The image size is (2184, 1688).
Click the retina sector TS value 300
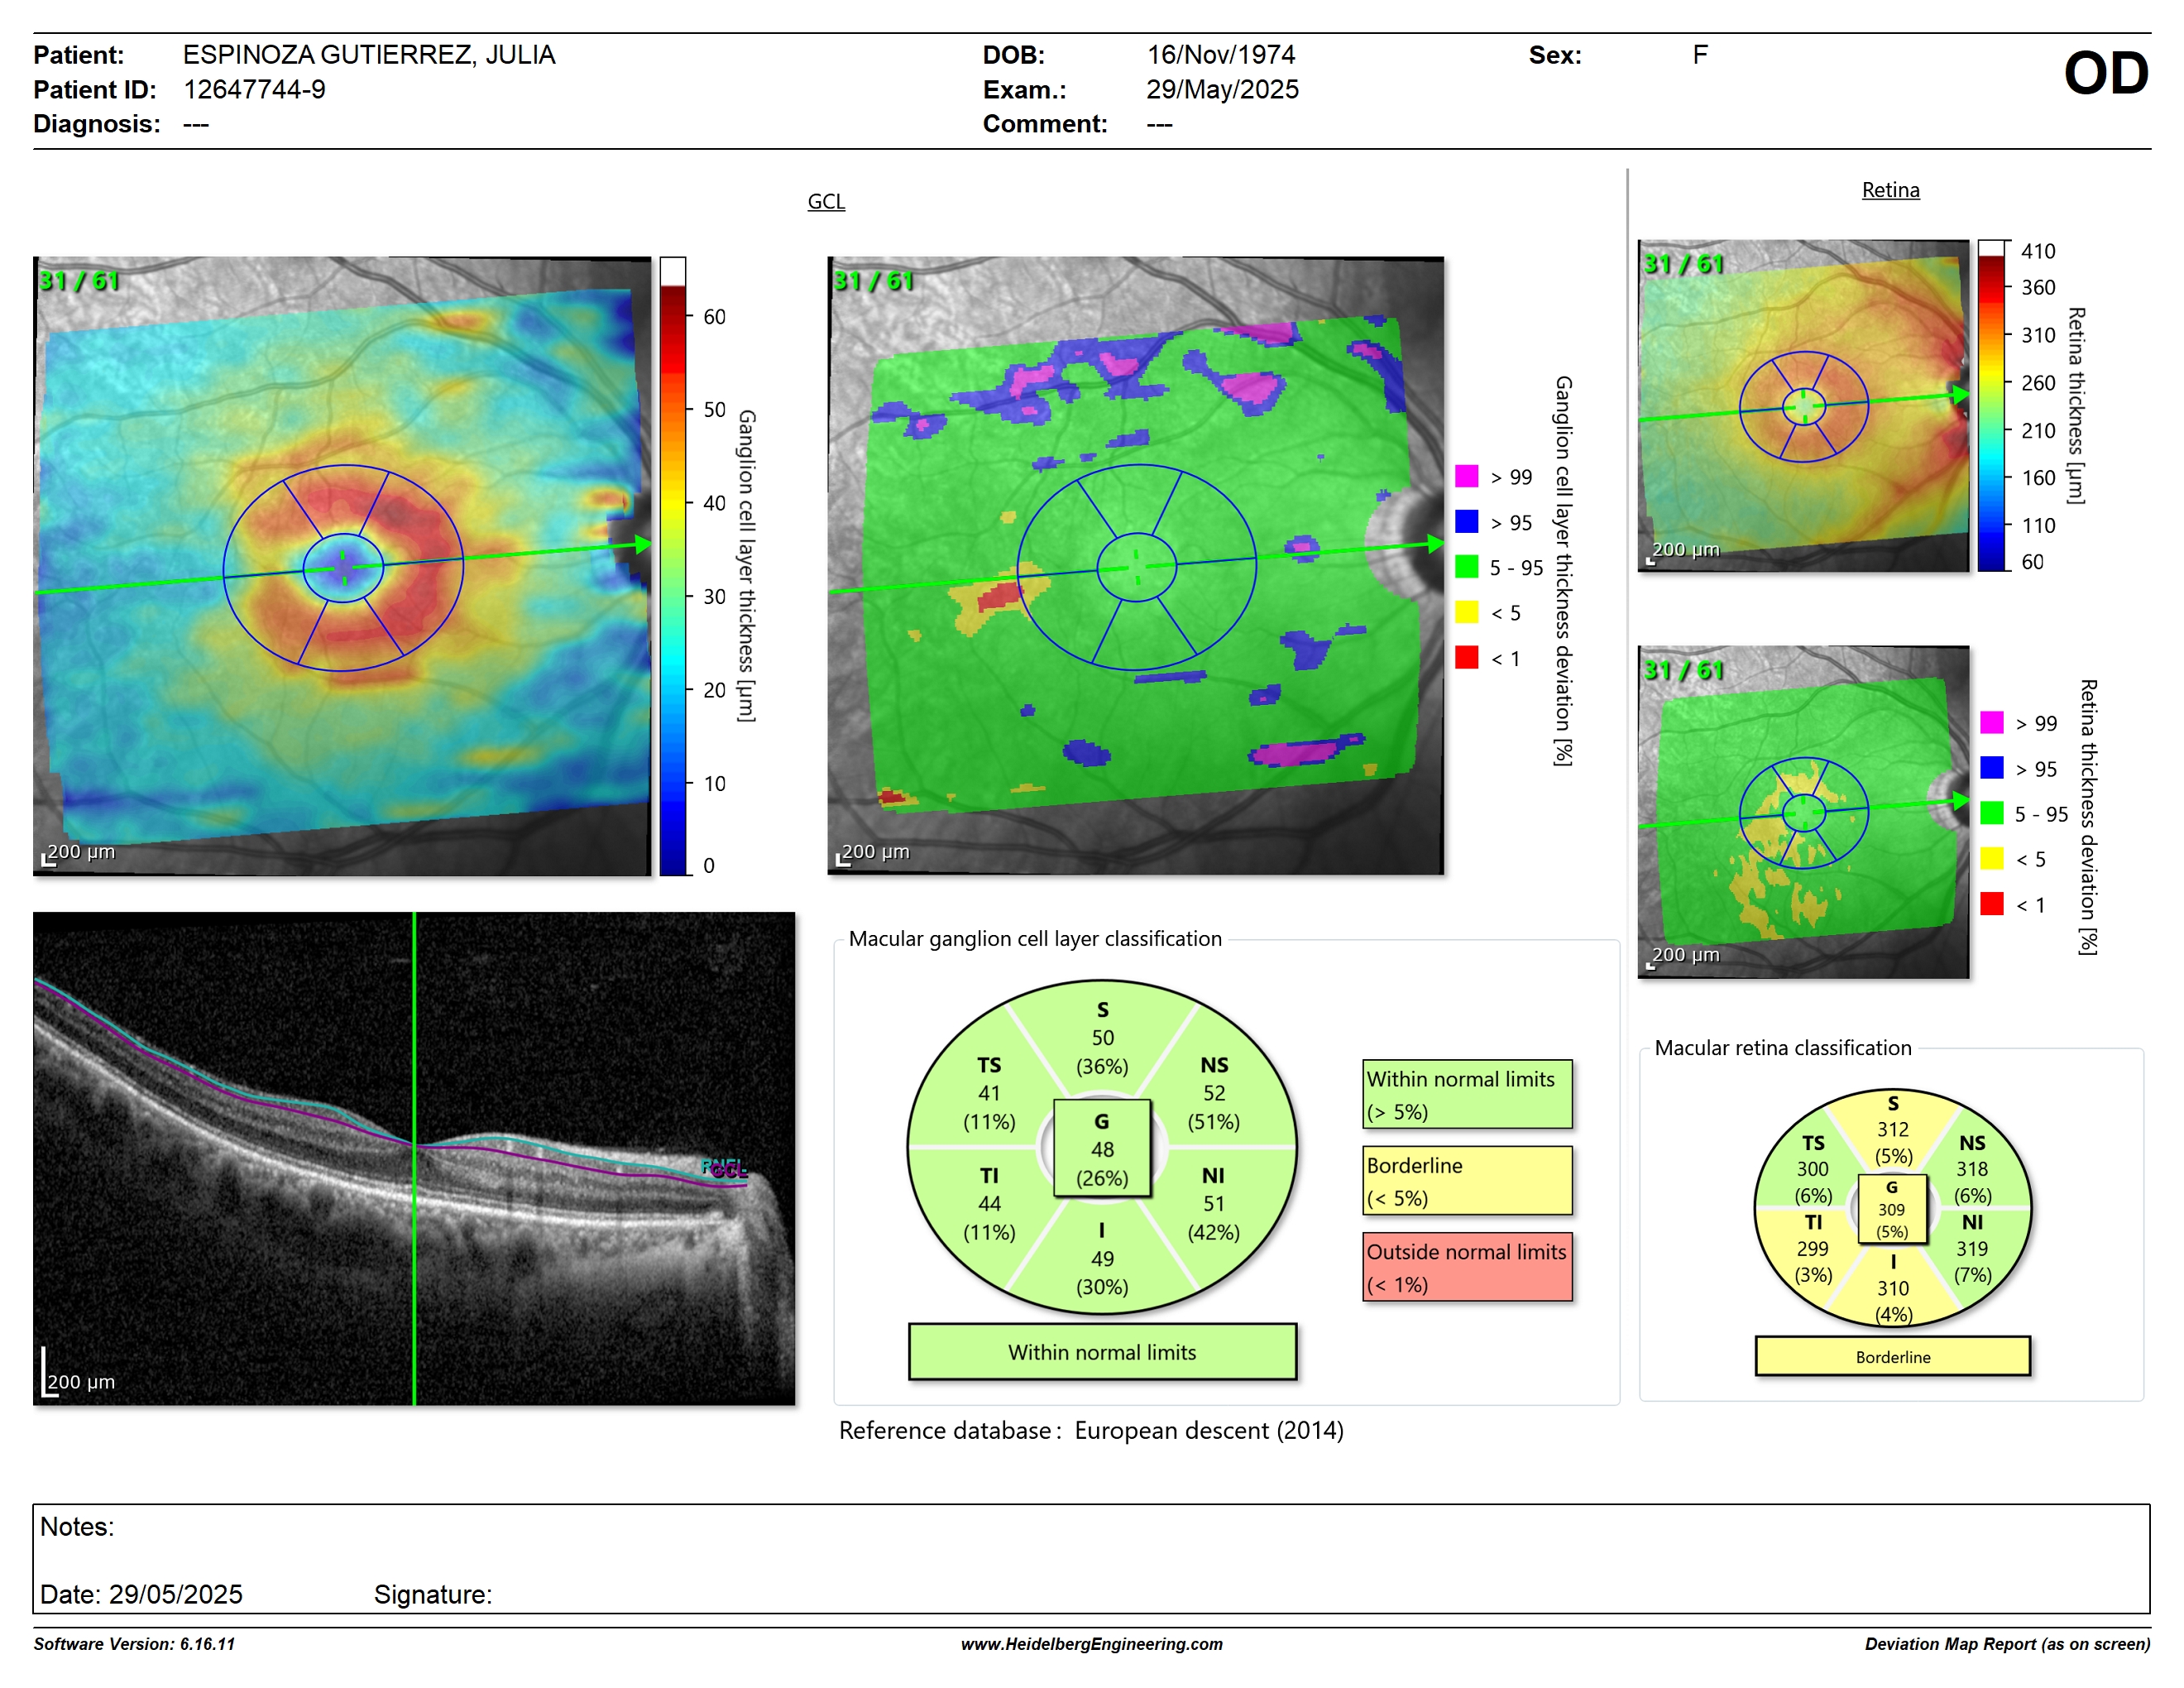(1812, 1168)
